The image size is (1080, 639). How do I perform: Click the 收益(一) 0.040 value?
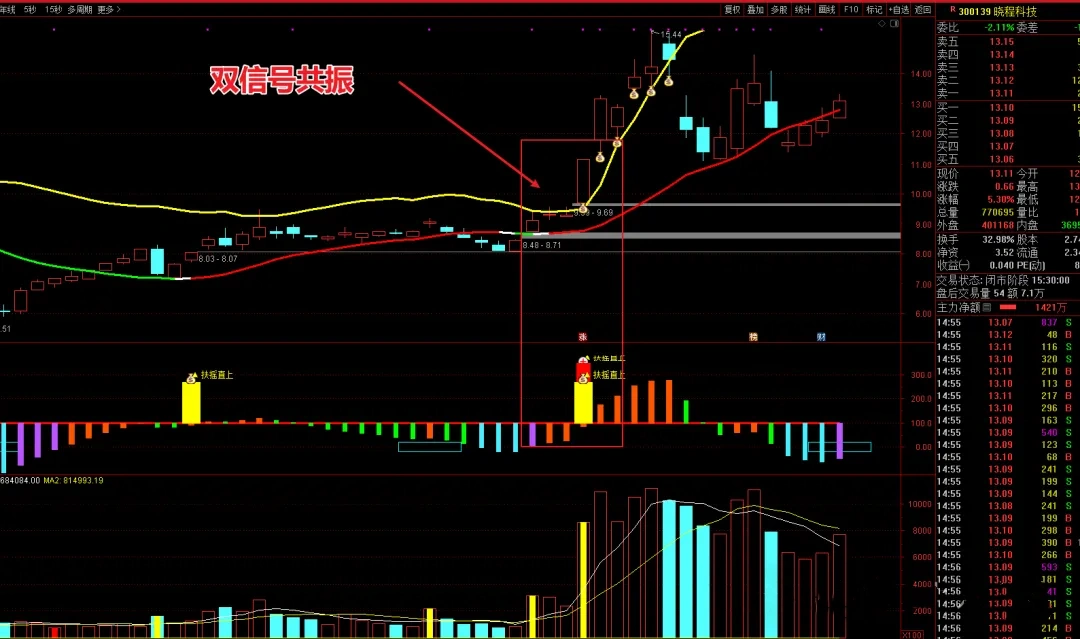coord(1001,265)
